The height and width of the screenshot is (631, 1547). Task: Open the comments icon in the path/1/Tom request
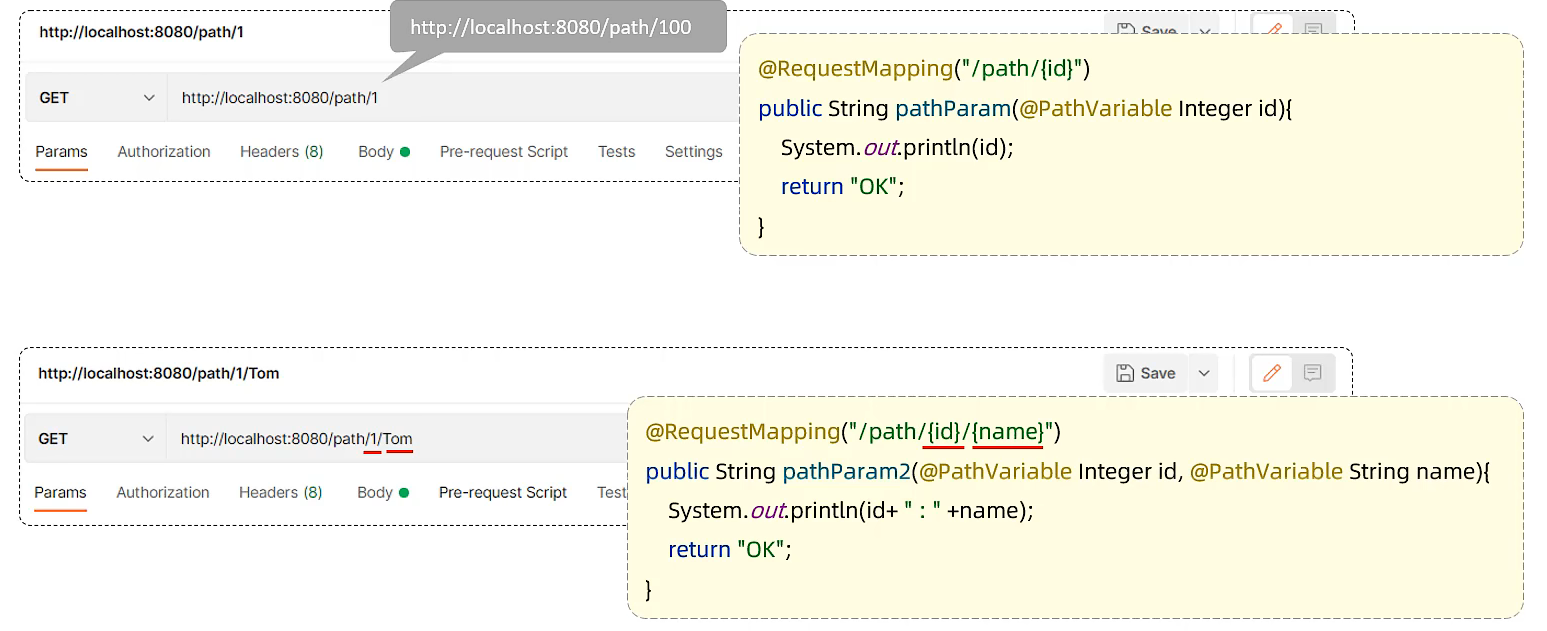1313,373
